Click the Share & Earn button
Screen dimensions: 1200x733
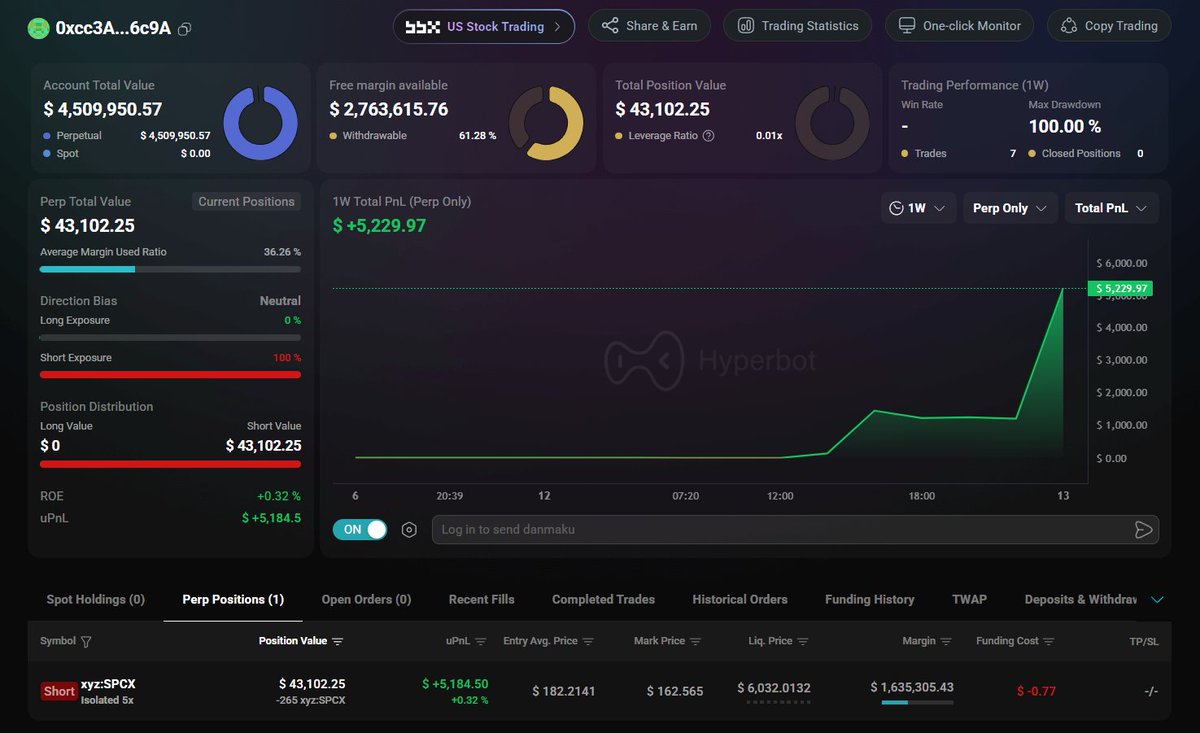click(x=649, y=26)
